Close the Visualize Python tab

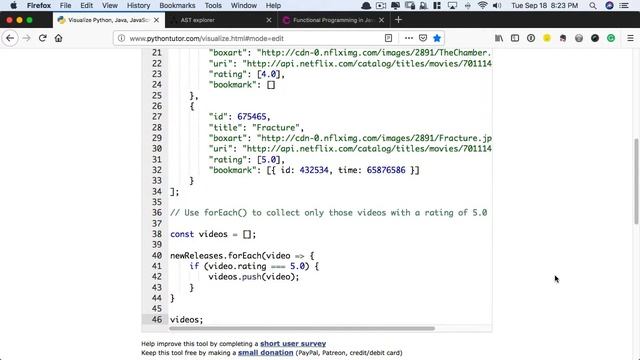click(156, 20)
